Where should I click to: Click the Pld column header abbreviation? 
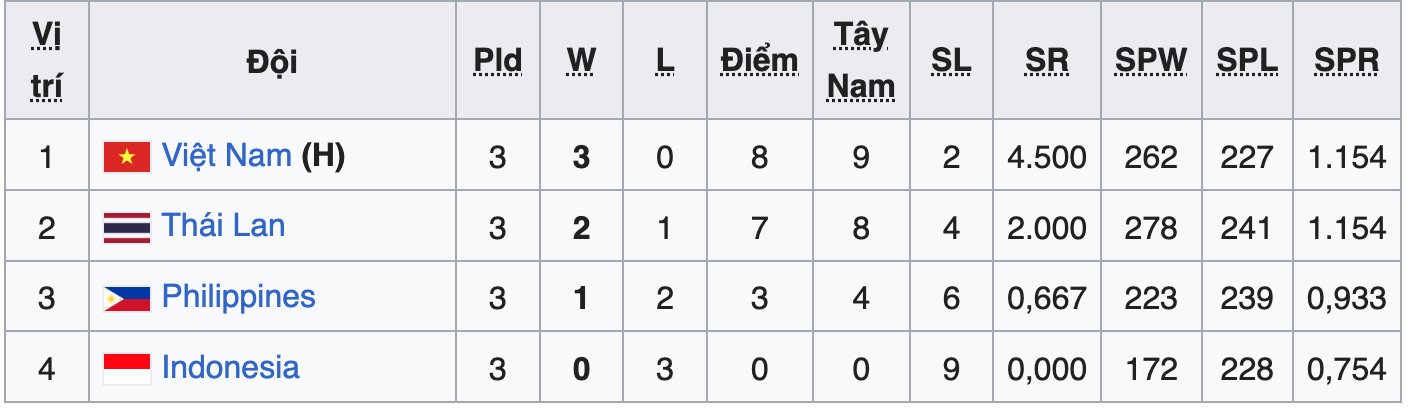click(x=498, y=62)
